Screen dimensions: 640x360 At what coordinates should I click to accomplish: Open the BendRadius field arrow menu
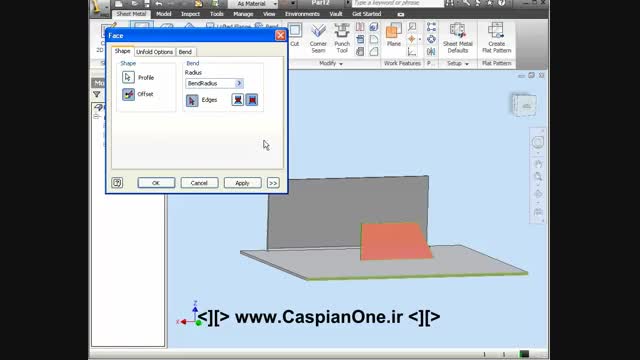pos(239,83)
